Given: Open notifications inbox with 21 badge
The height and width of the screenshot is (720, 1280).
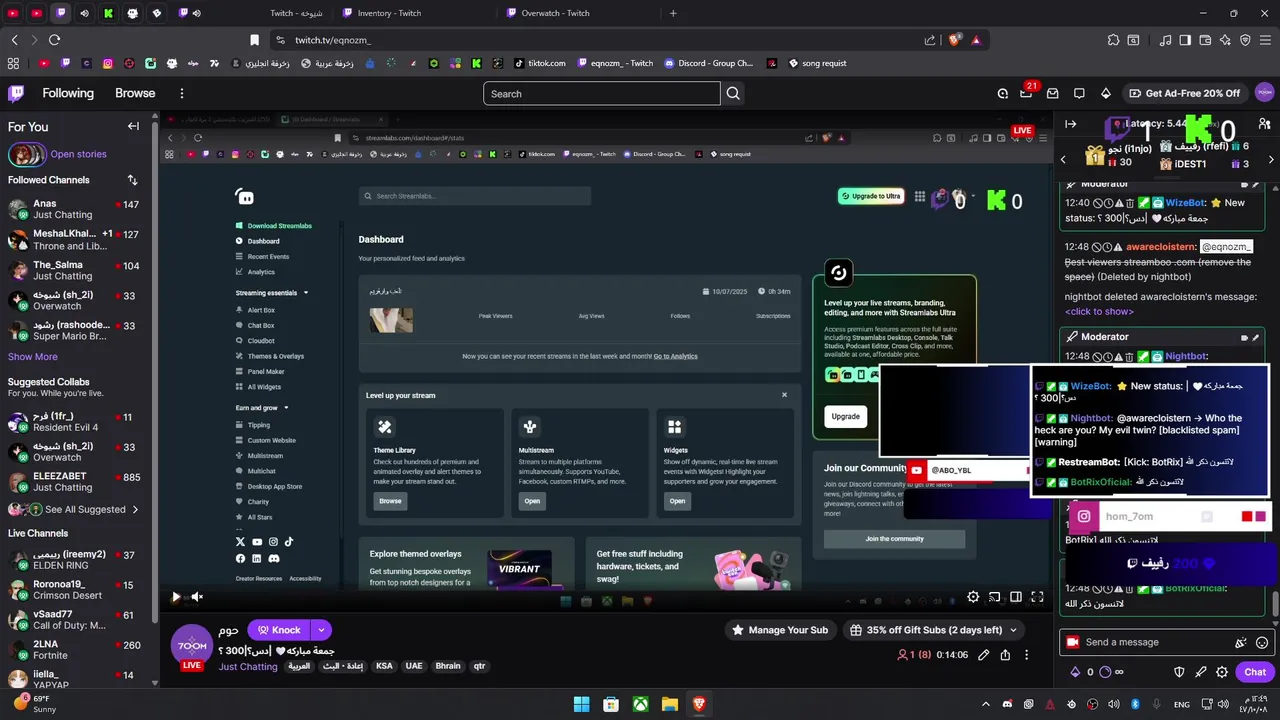Looking at the screenshot, I should pos(1026,93).
